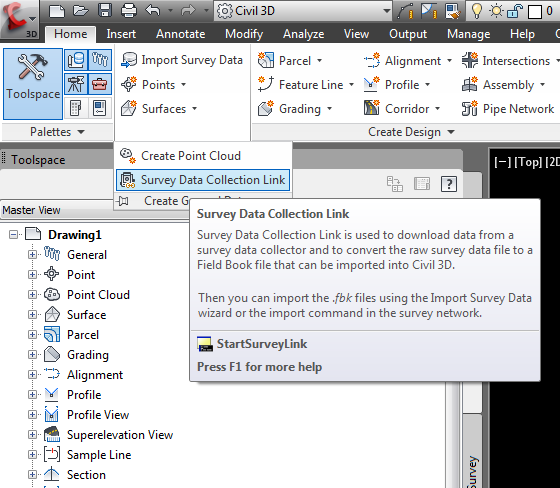Click the Grading tool icon
This screenshot has height=488, width=560.
[x=266, y=109]
